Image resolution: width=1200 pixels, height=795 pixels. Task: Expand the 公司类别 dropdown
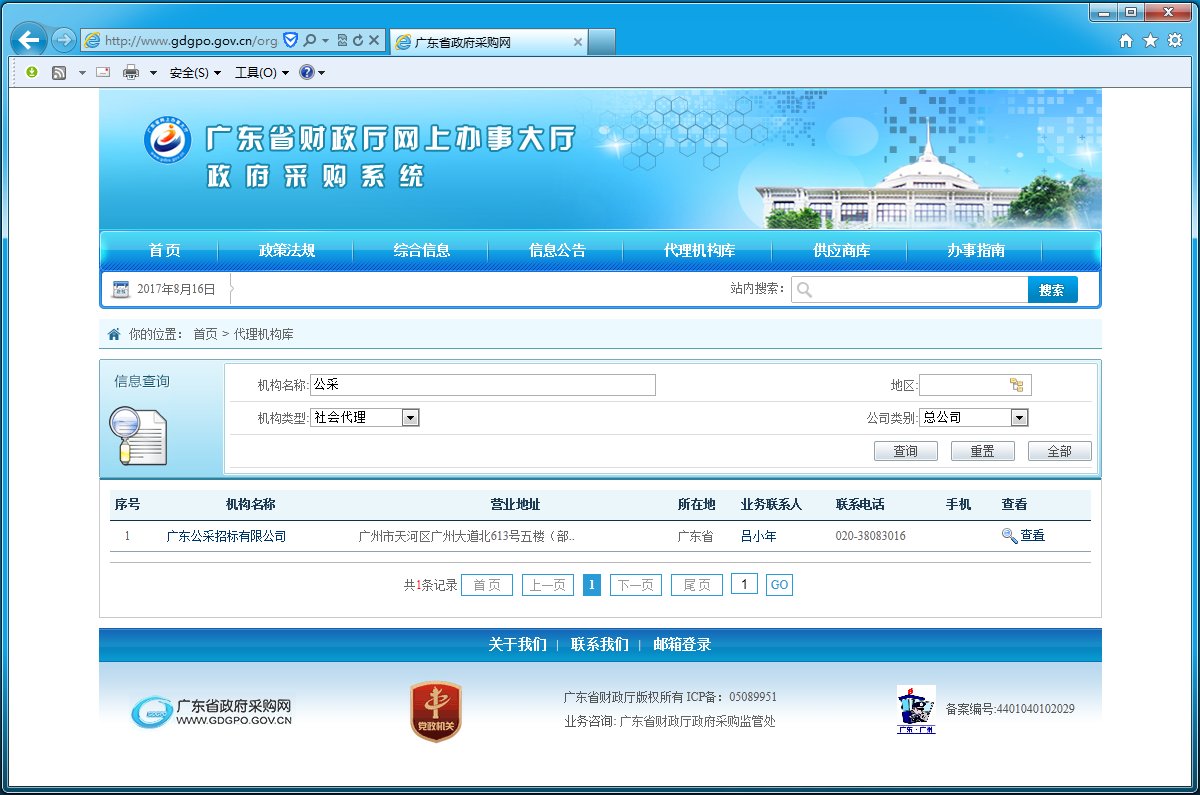click(x=1019, y=418)
